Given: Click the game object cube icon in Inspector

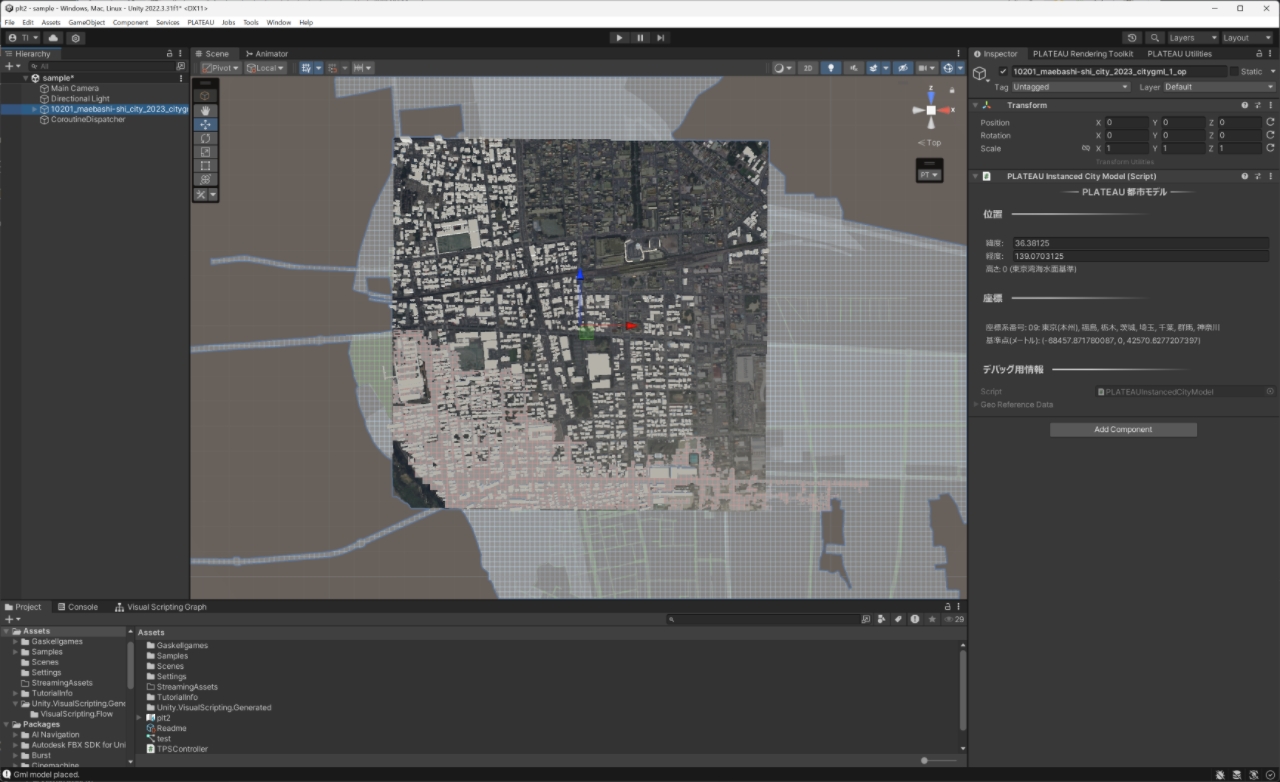Looking at the screenshot, I should click(981, 74).
